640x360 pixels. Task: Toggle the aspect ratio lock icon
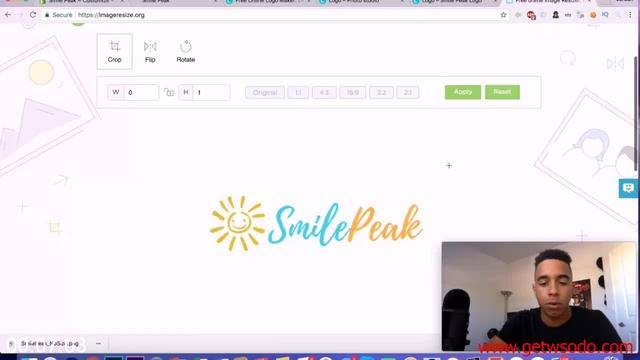(x=169, y=92)
